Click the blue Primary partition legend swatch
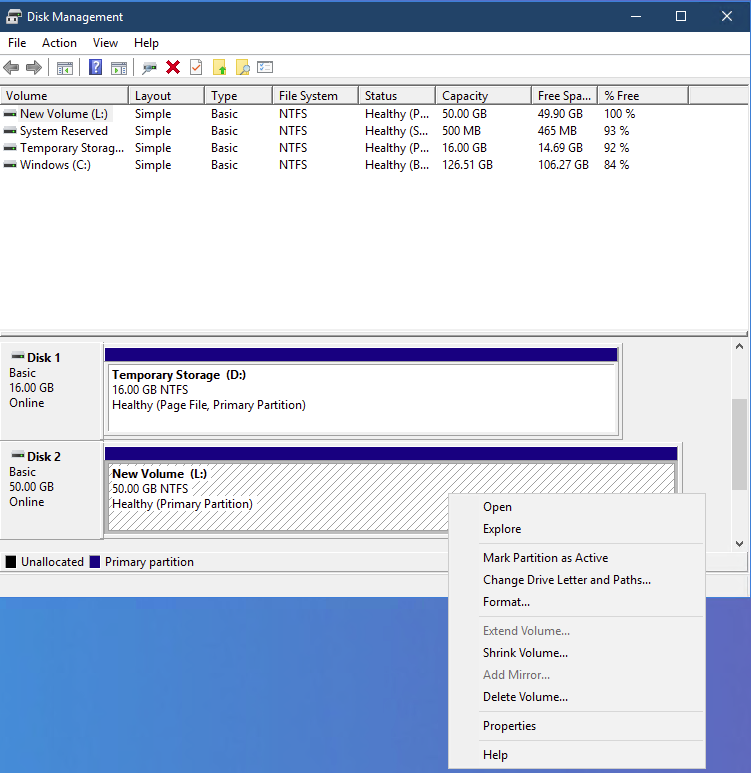The image size is (751, 773). tap(95, 562)
